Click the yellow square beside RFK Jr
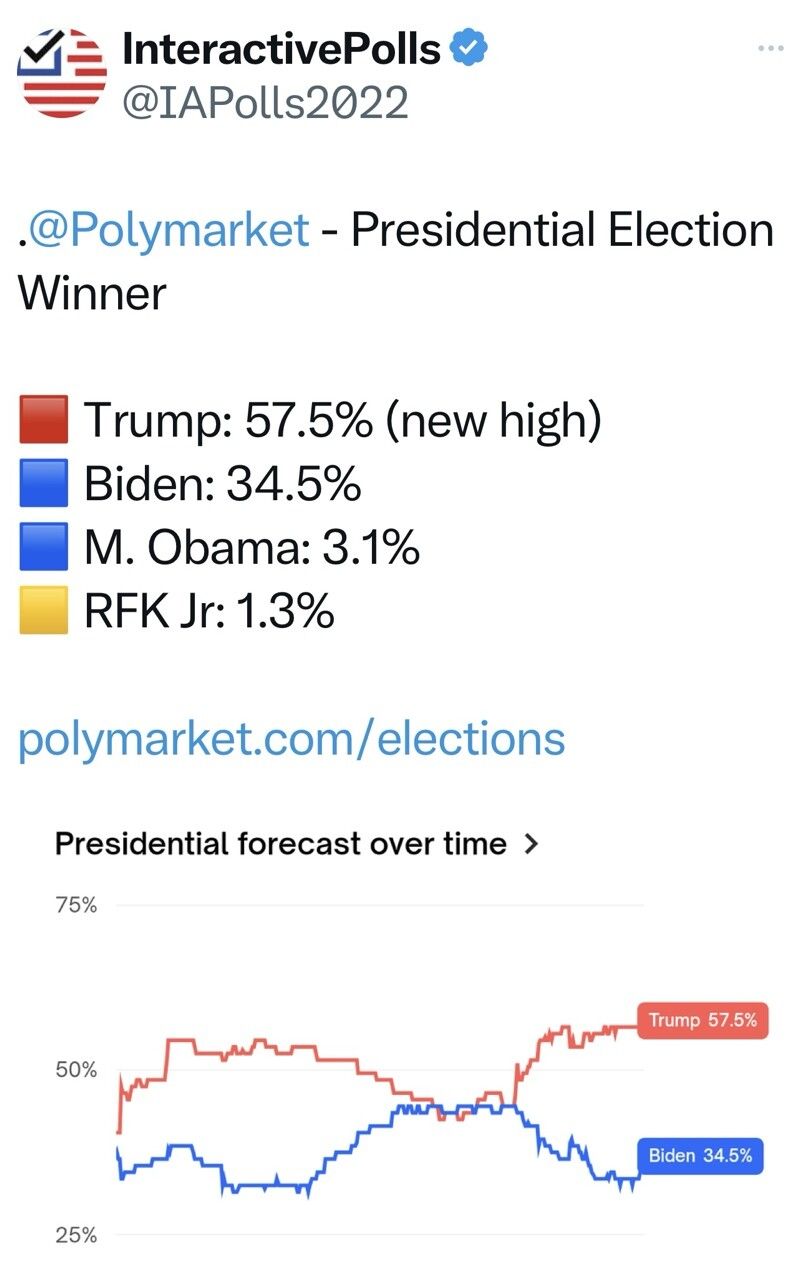The width and height of the screenshot is (805, 1276). (44, 611)
